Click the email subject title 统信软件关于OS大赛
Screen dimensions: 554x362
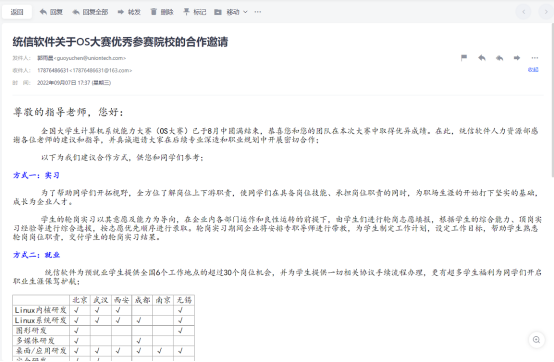pyautogui.click(x=120, y=42)
